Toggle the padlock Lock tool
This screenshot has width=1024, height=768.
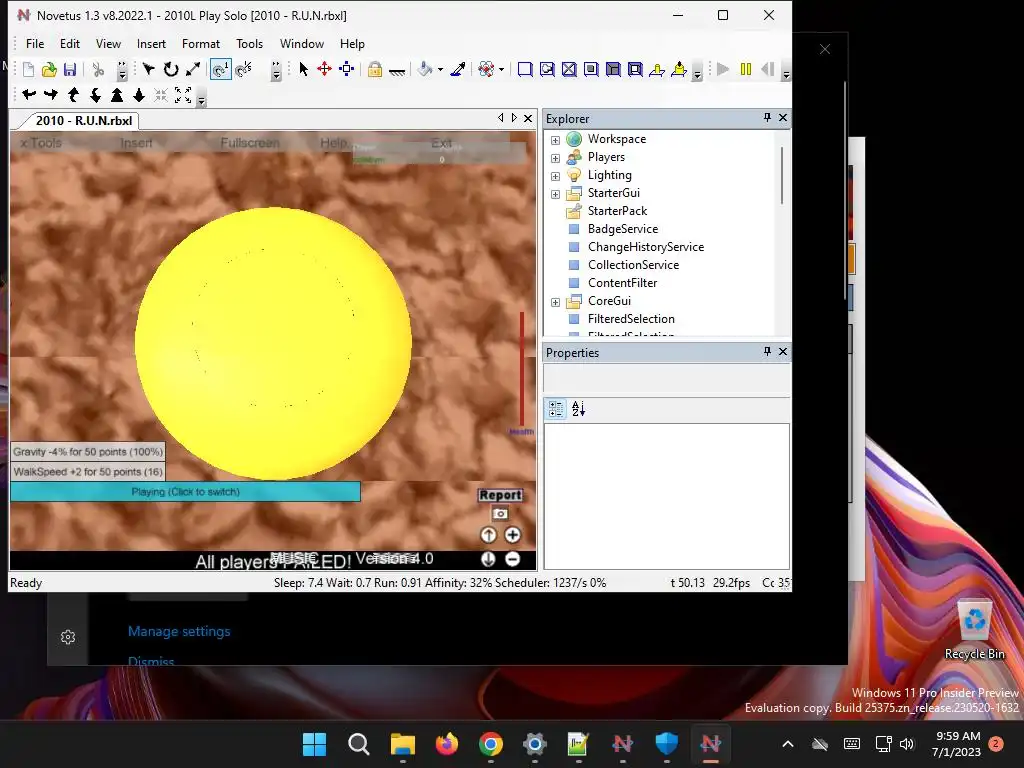point(375,69)
